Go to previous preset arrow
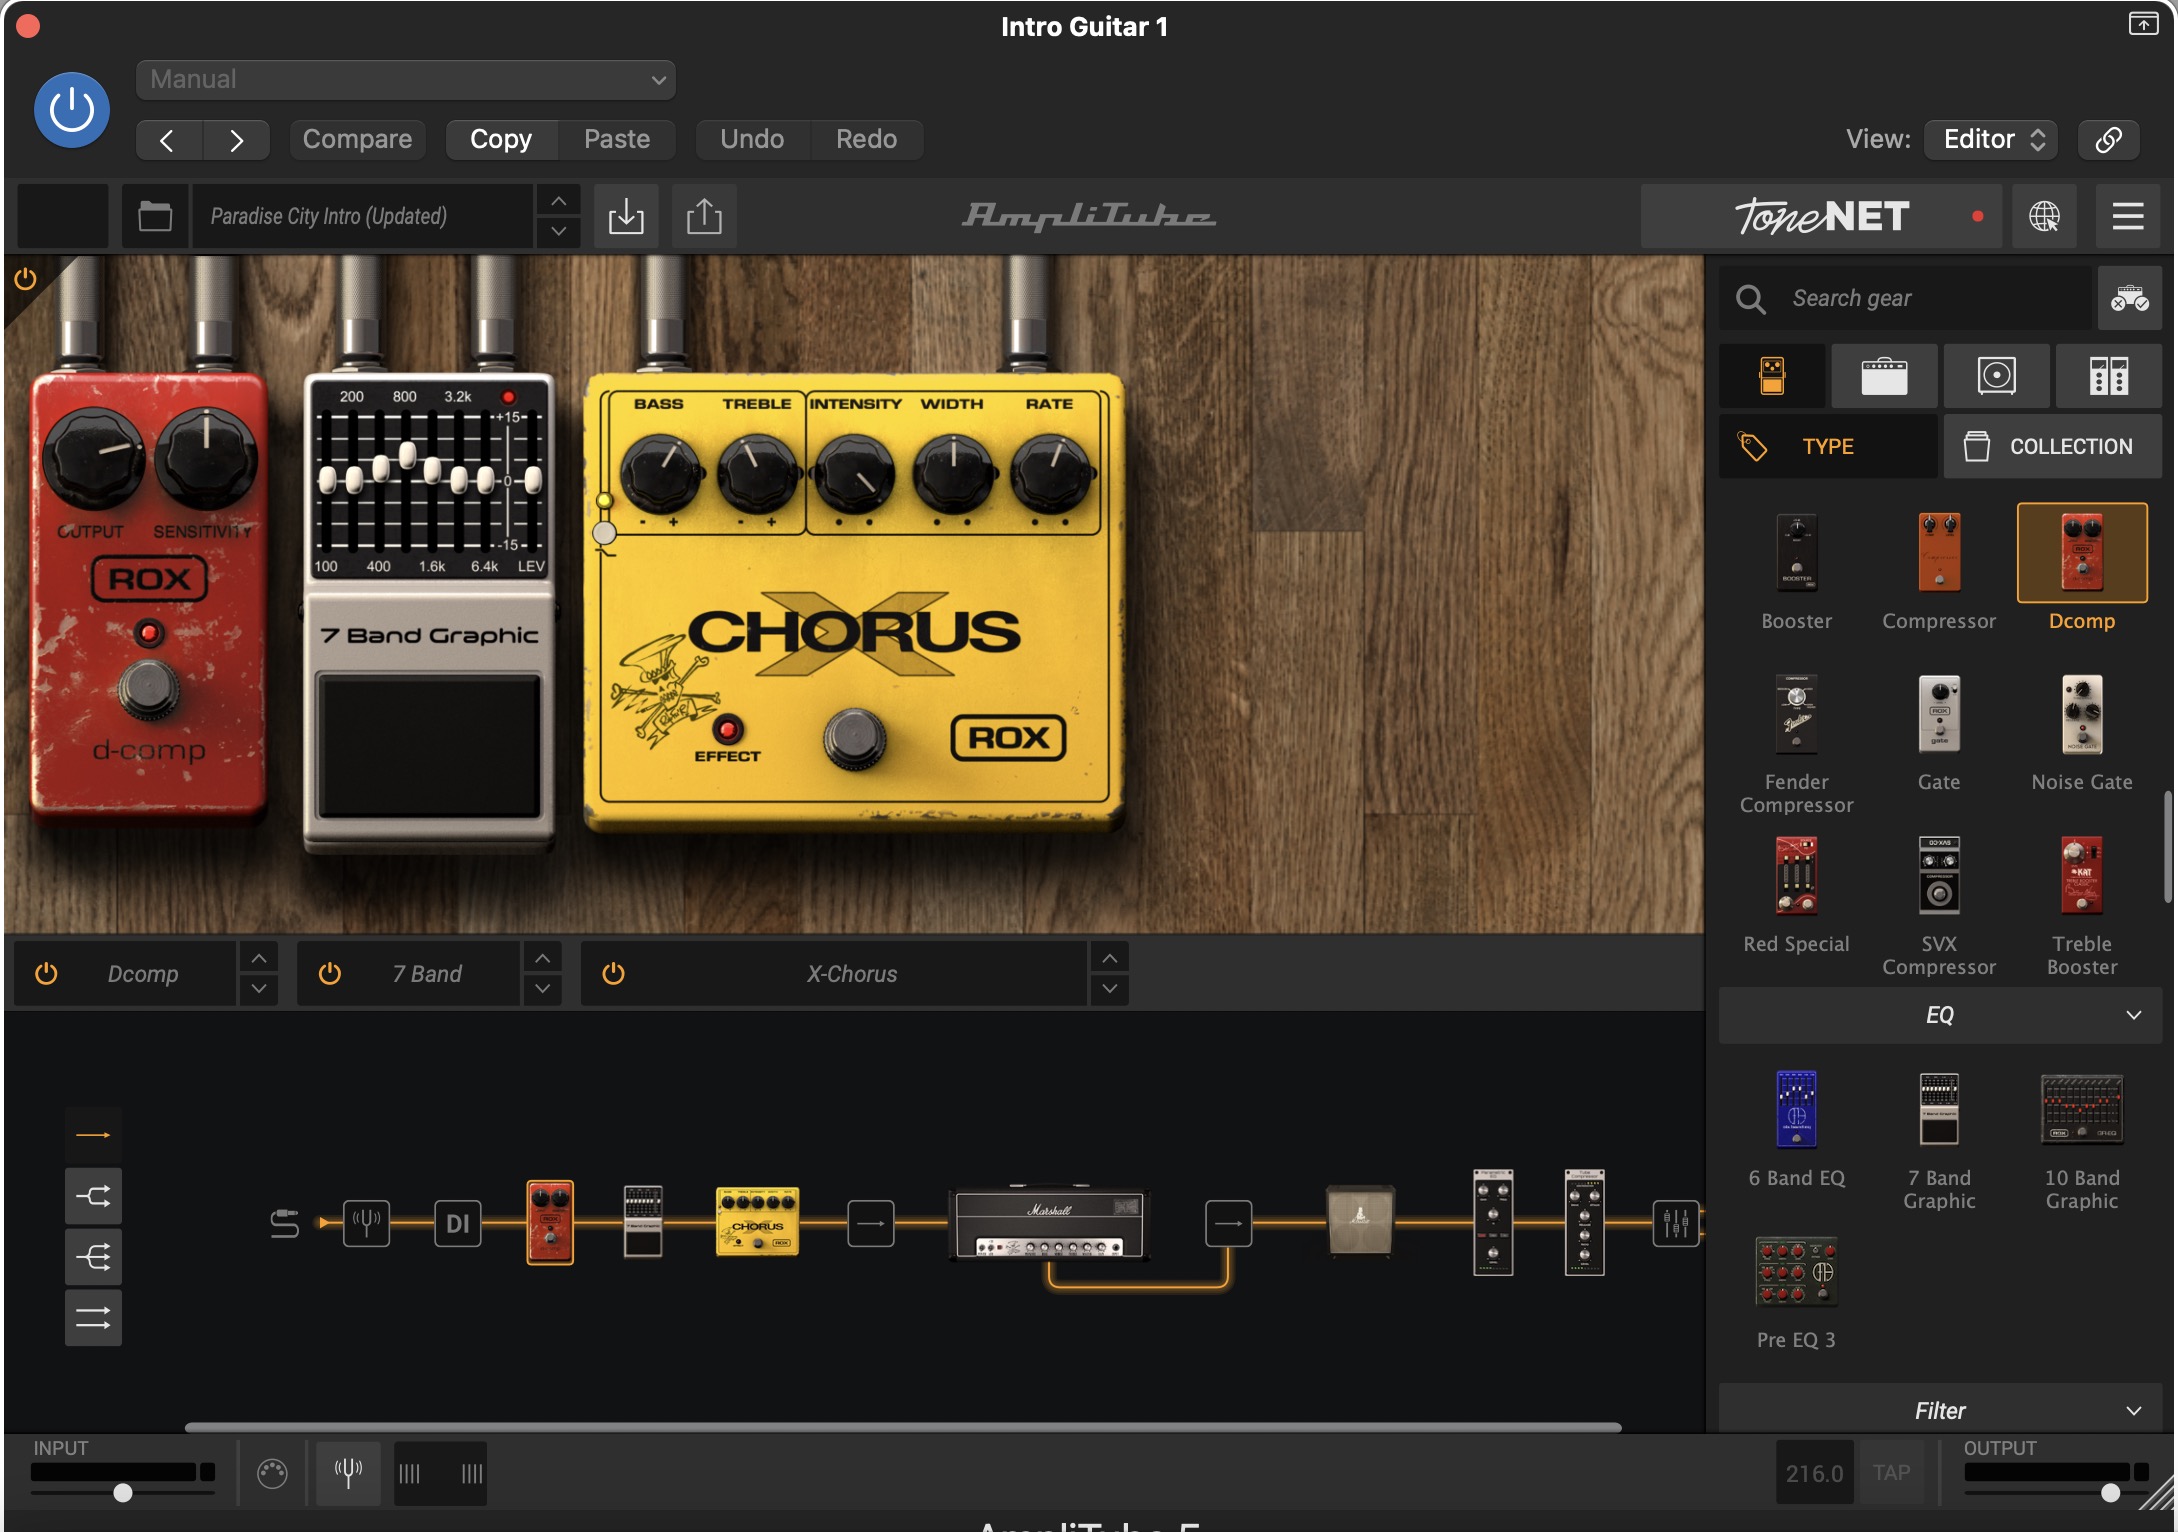The image size is (2178, 1532). coord(168,140)
